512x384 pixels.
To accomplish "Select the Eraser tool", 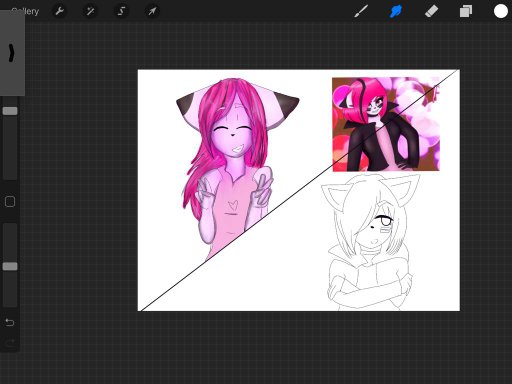I will click(431, 11).
